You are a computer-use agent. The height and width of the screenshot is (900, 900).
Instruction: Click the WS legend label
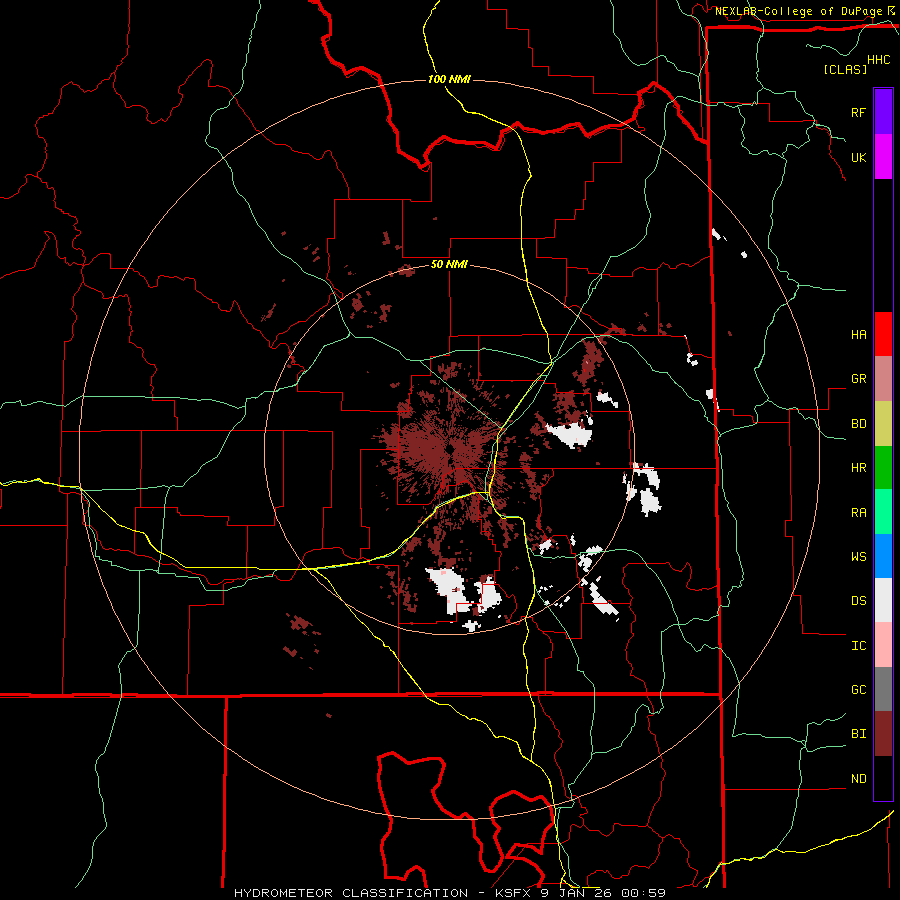click(858, 557)
